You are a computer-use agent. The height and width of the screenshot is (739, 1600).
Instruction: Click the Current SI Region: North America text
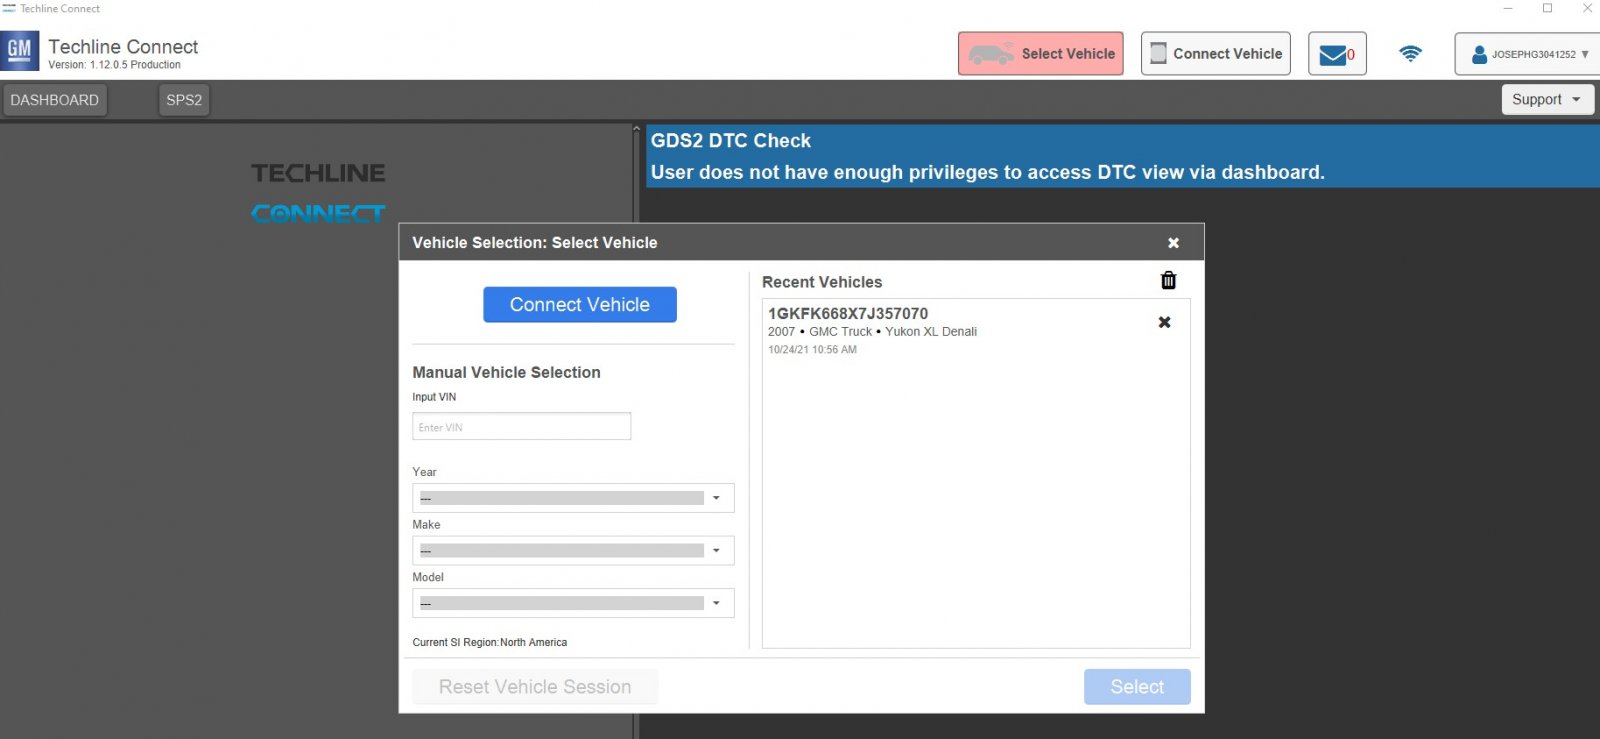coord(490,643)
